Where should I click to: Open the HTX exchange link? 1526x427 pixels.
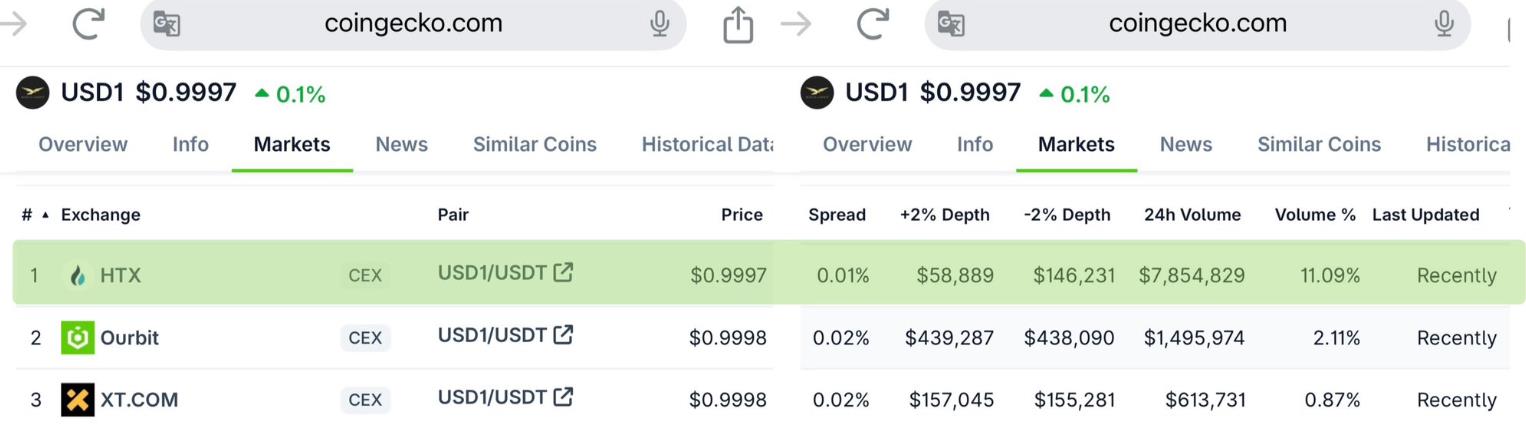coord(120,275)
